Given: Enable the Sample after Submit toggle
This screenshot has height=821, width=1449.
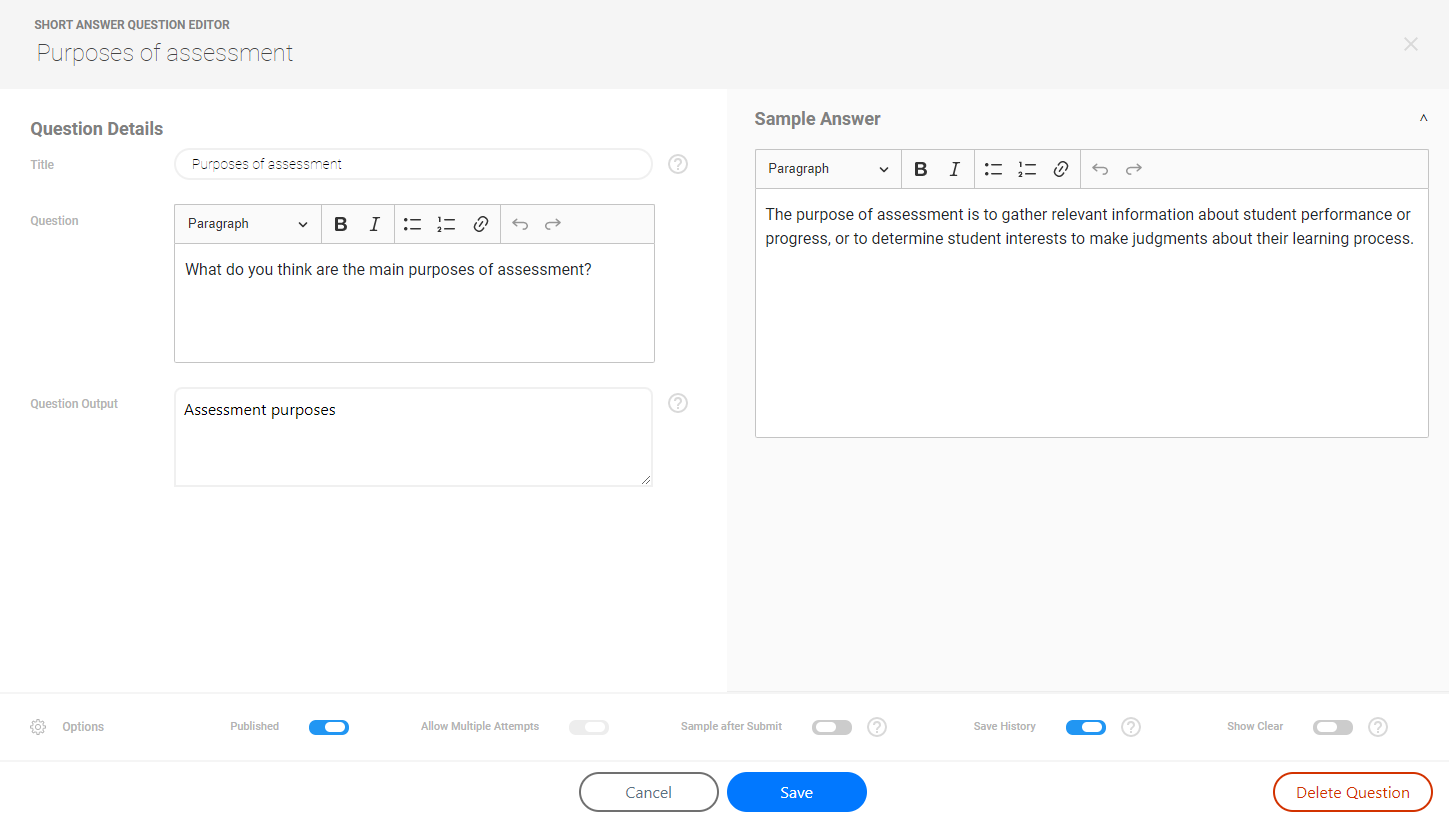Looking at the screenshot, I should (832, 727).
